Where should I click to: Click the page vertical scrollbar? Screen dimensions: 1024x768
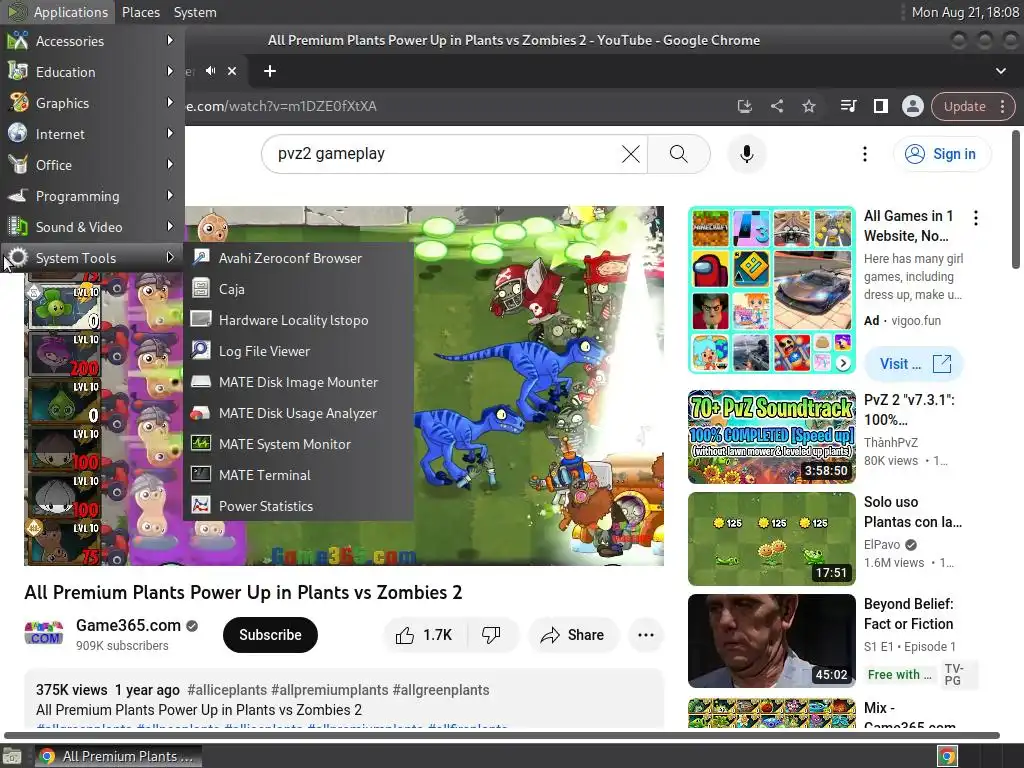1016,199
